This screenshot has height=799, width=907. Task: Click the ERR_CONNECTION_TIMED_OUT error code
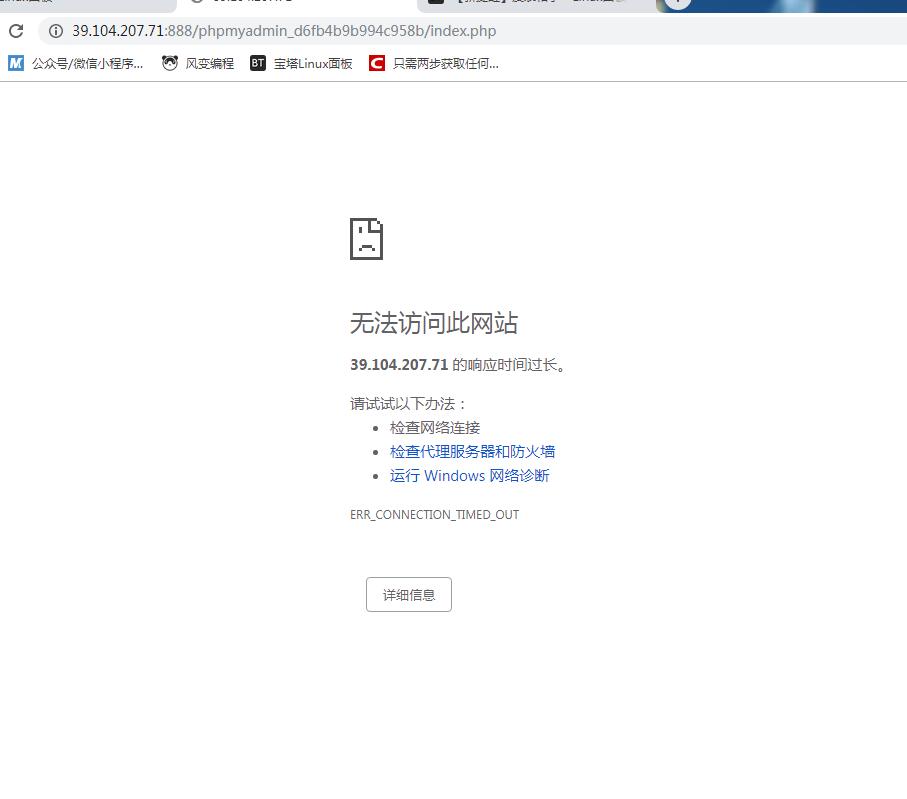(x=435, y=514)
